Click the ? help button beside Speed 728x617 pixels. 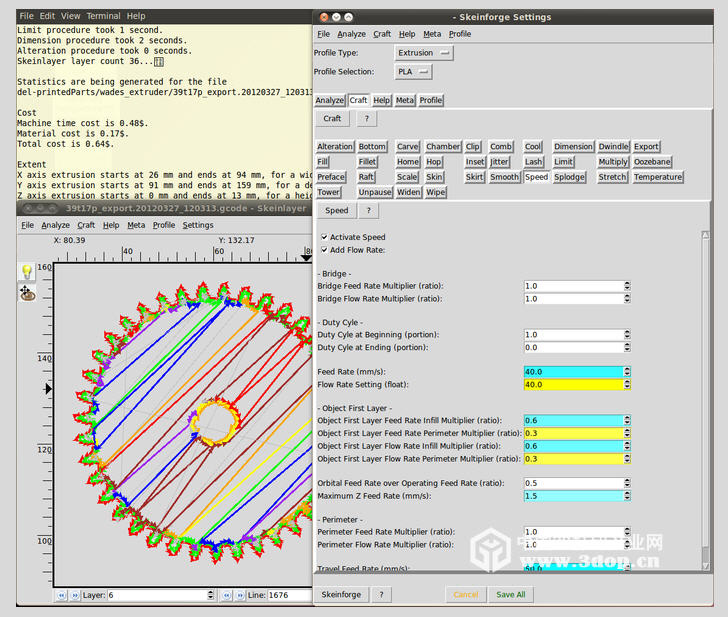(369, 210)
